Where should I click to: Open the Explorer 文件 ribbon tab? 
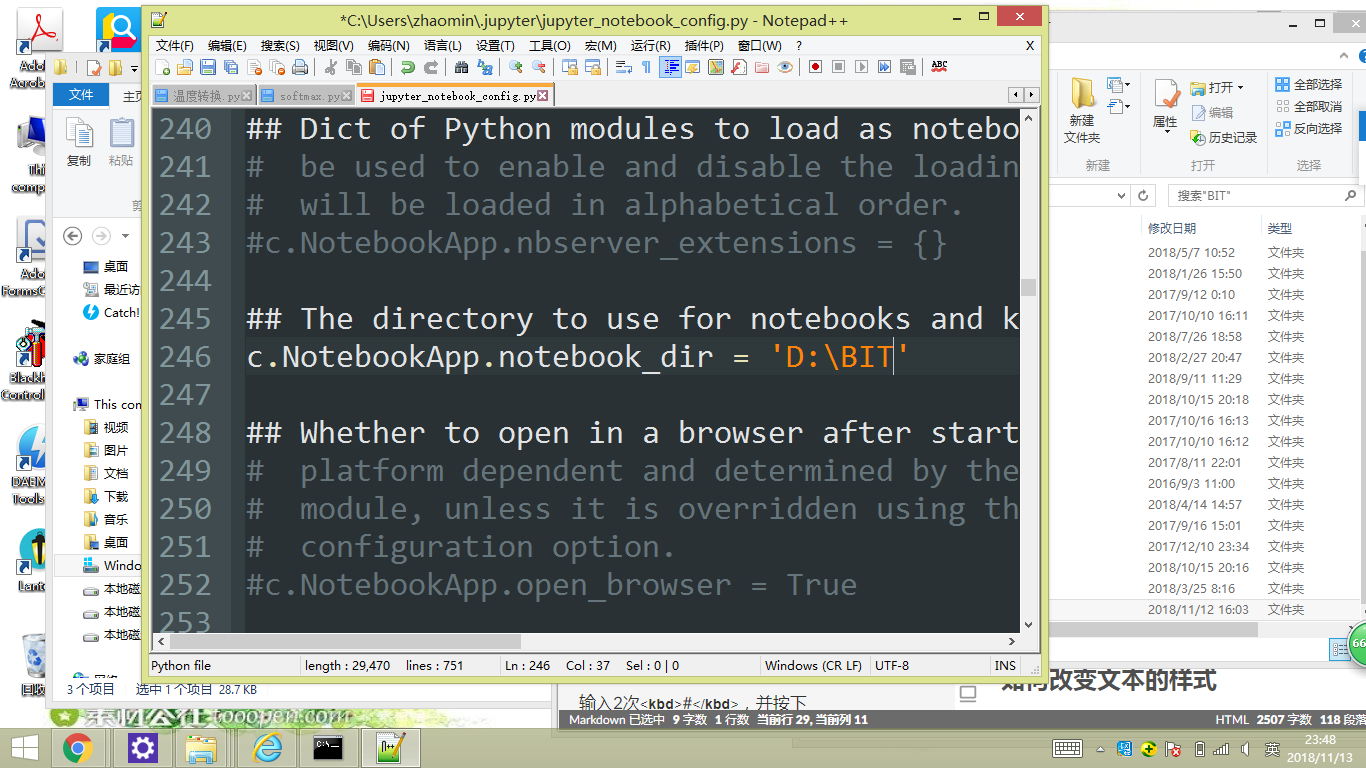click(81, 95)
